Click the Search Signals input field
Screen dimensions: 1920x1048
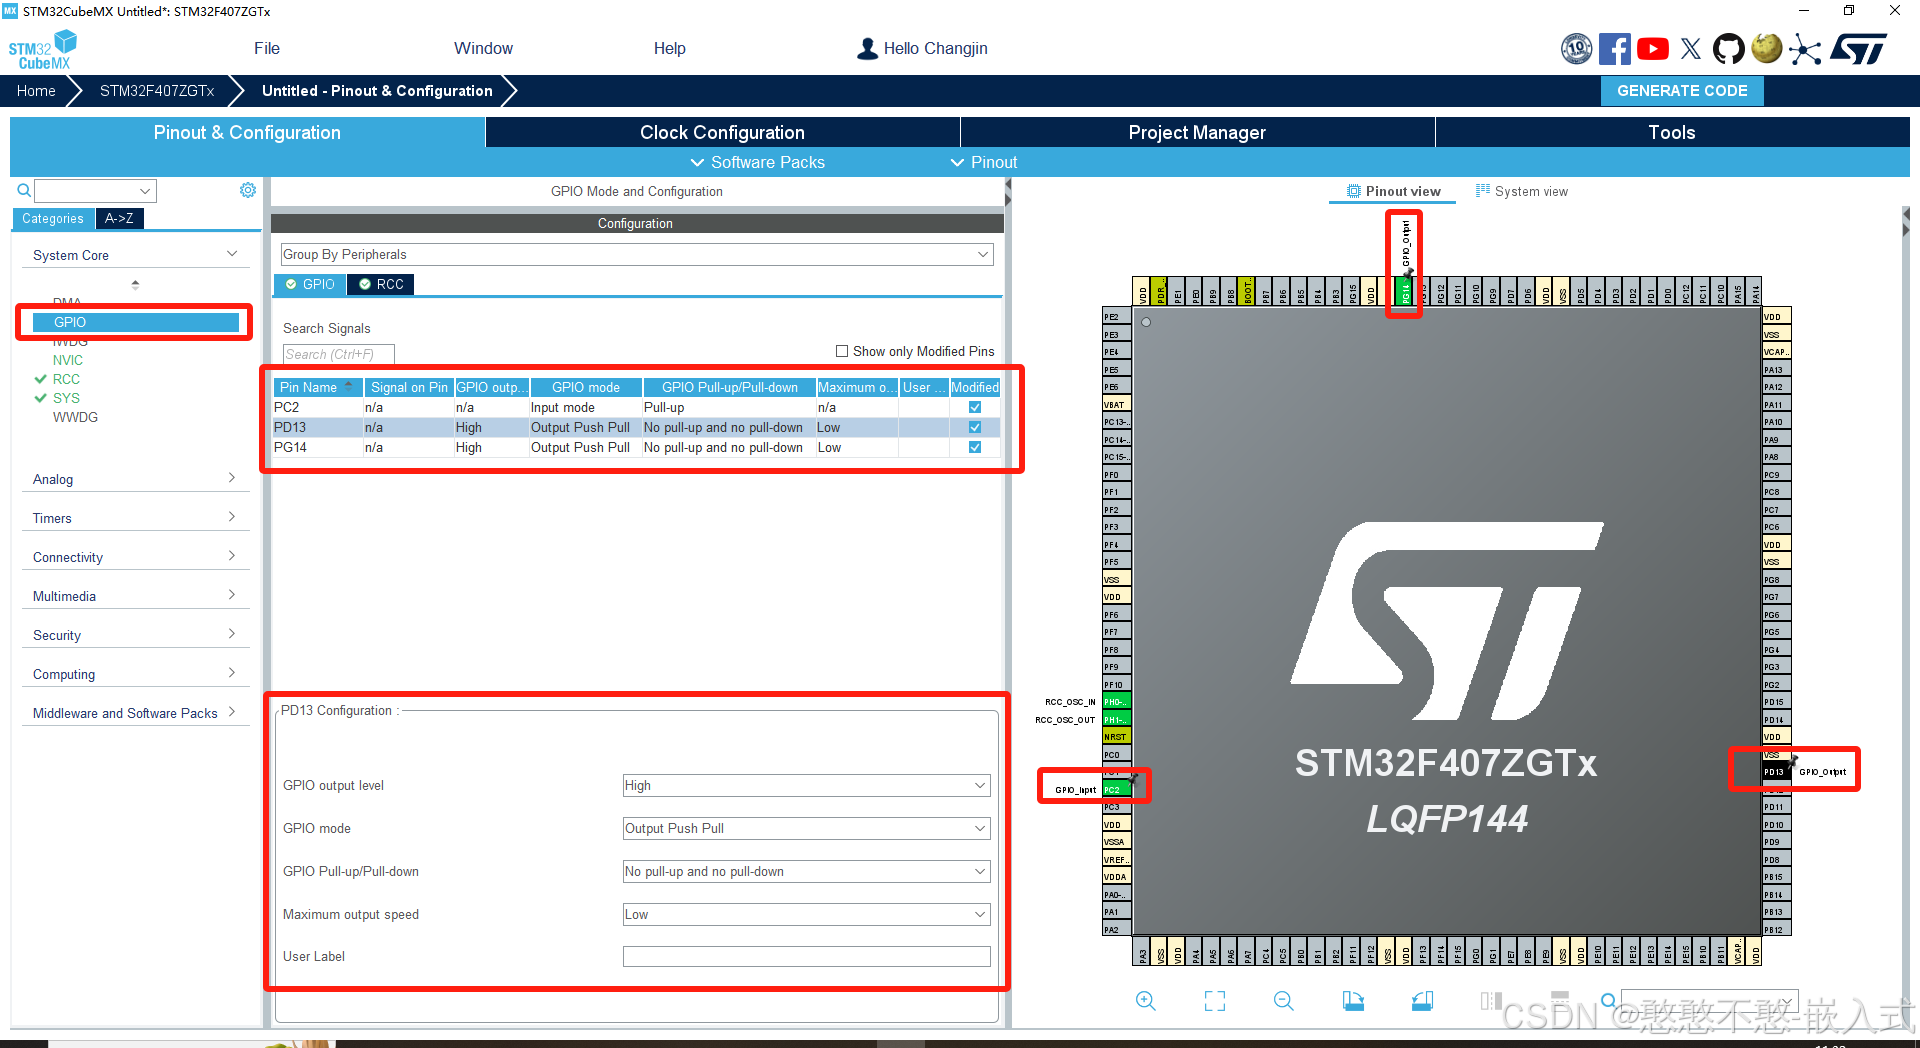(x=338, y=354)
